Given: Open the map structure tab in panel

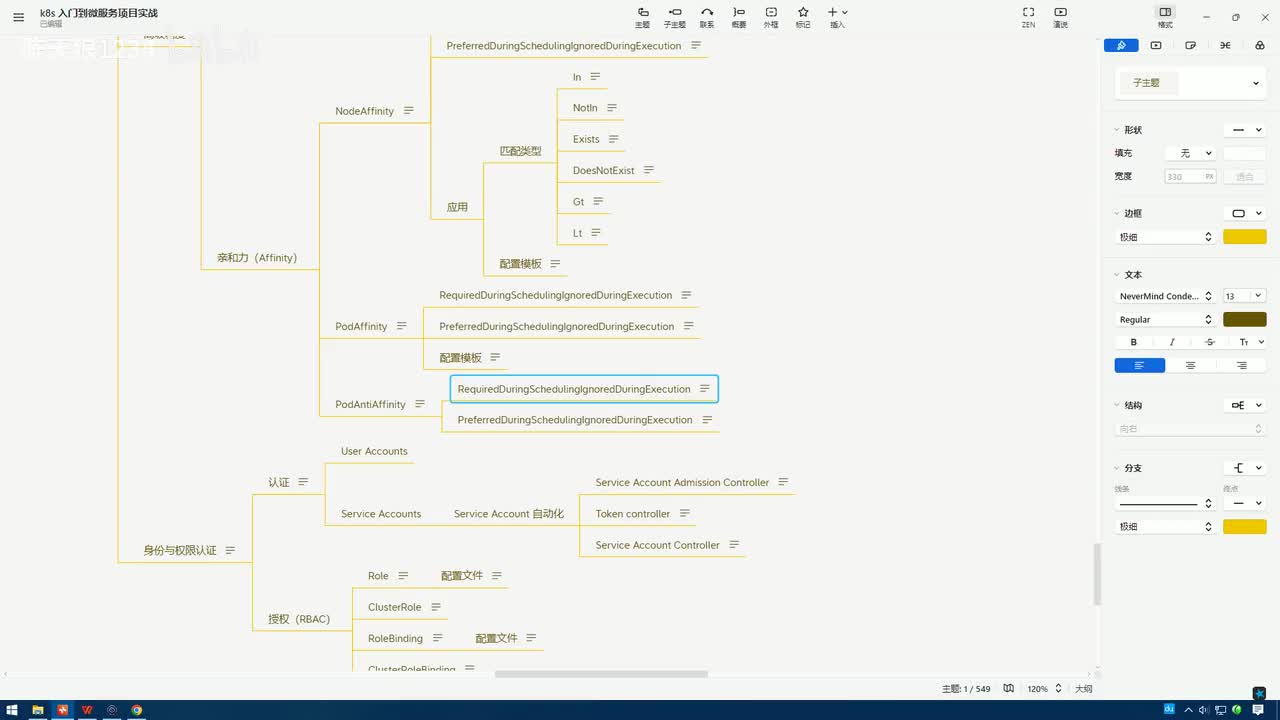Looking at the screenshot, I should pyautogui.click(x=1225, y=45).
